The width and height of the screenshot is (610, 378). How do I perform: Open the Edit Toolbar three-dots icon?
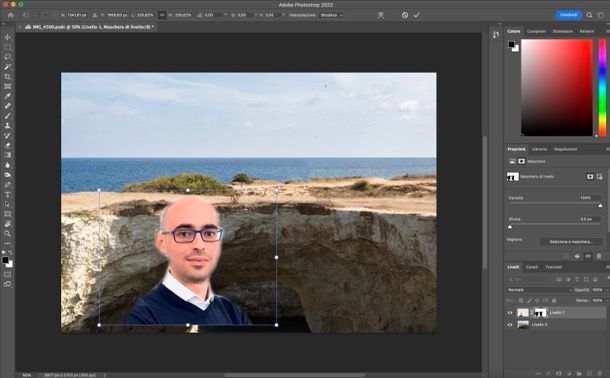click(7, 243)
